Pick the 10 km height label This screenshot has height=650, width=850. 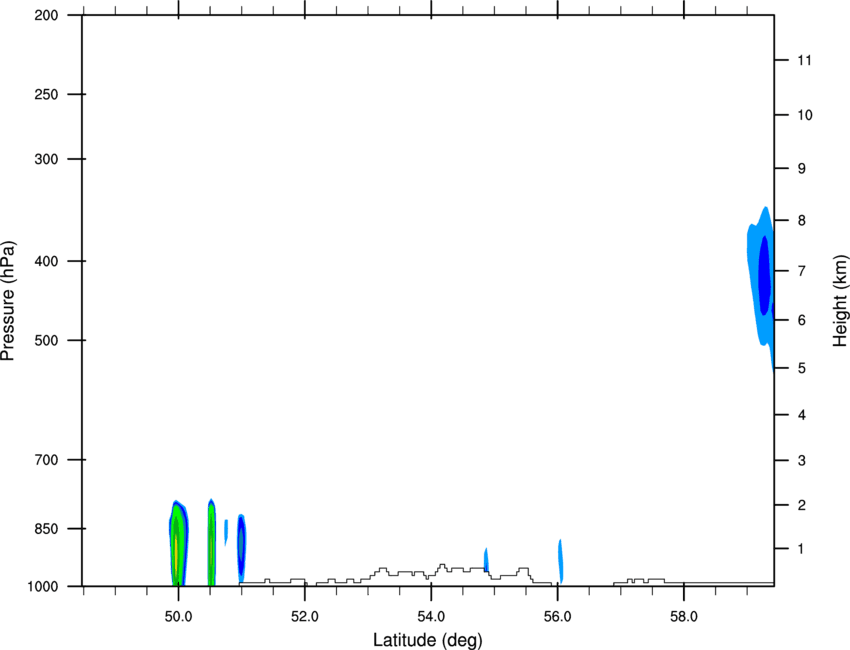[805, 115]
